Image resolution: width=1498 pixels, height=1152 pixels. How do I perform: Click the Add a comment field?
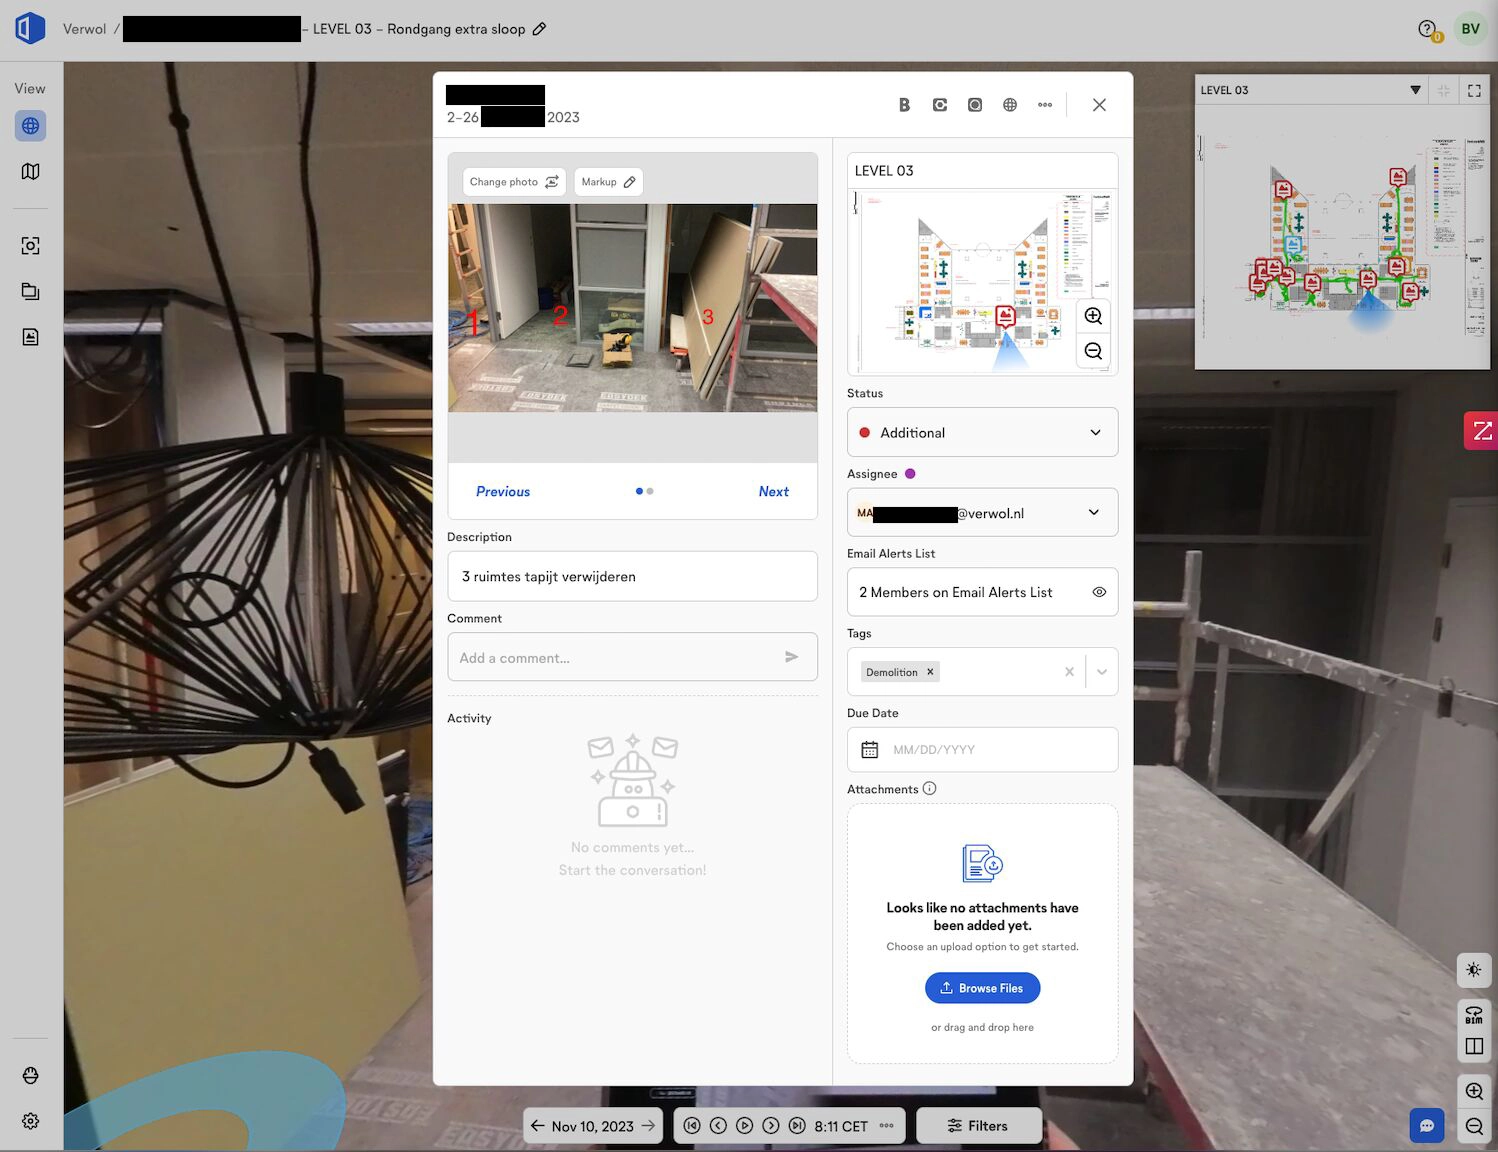click(x=620, y=658)
